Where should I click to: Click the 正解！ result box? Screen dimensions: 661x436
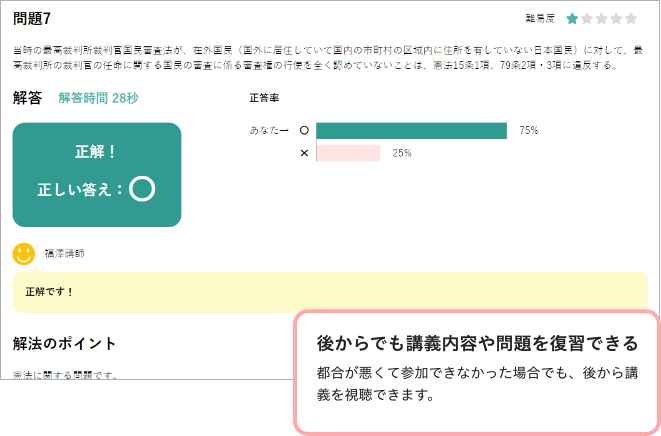[97, 175]
